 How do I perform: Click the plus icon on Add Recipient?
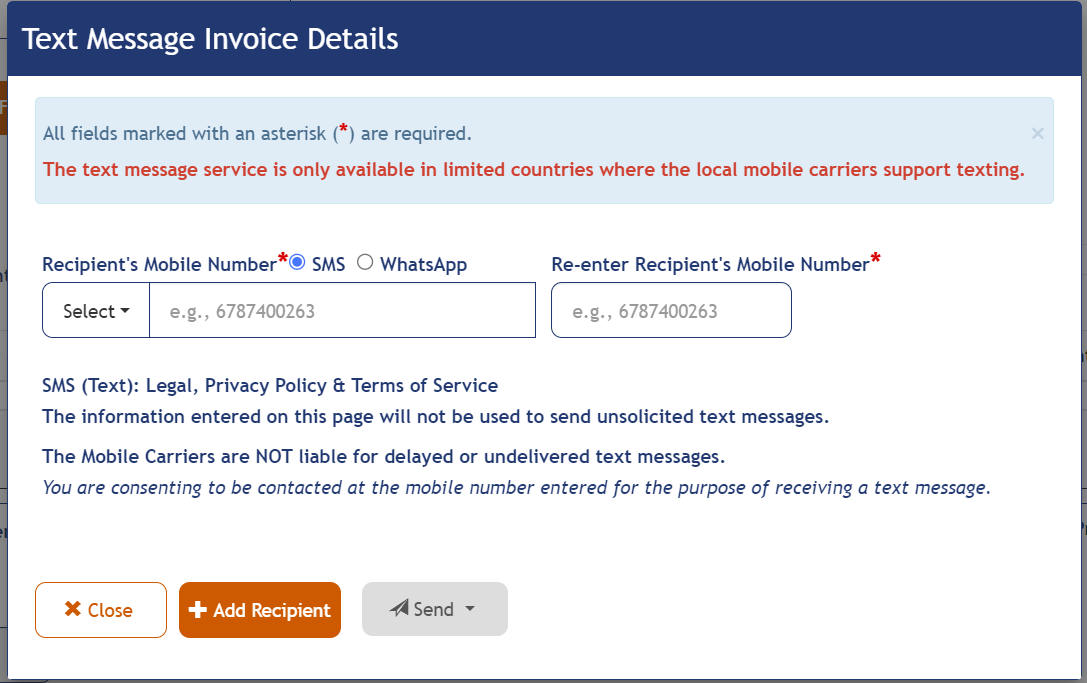pos(198,609)
